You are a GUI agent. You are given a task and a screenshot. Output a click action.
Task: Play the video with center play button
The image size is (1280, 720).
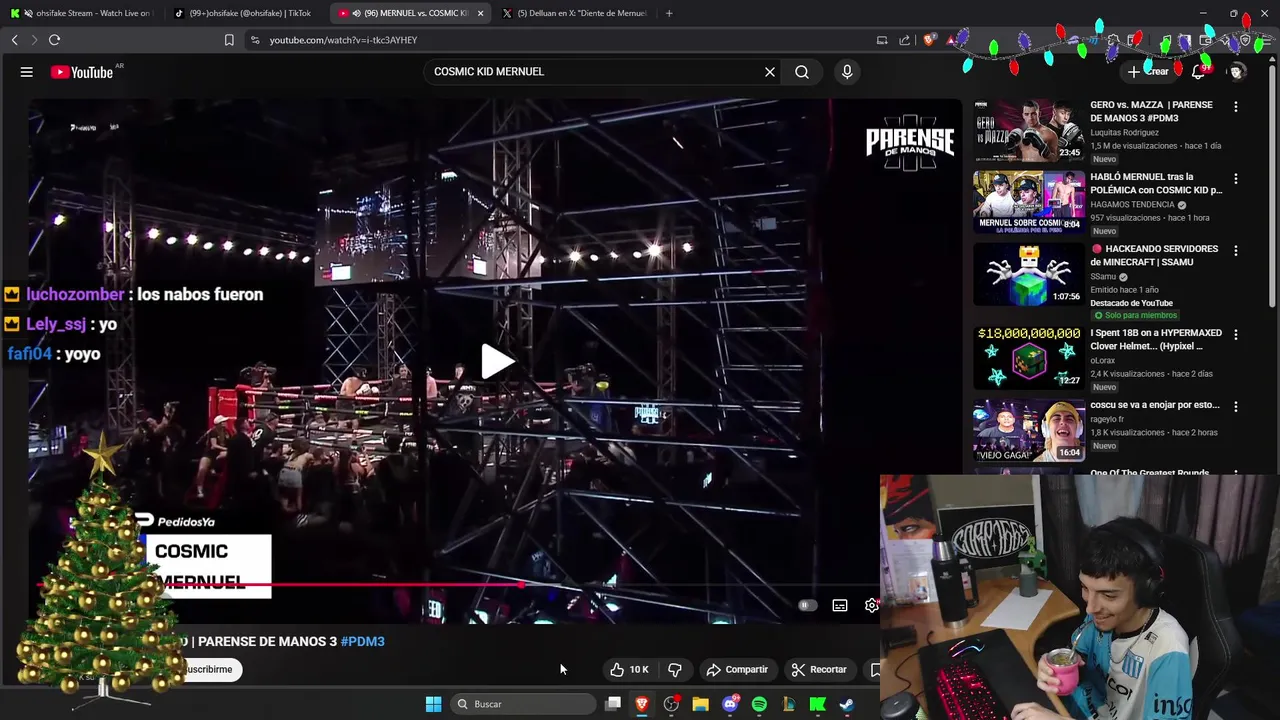(x=497, y=362)
